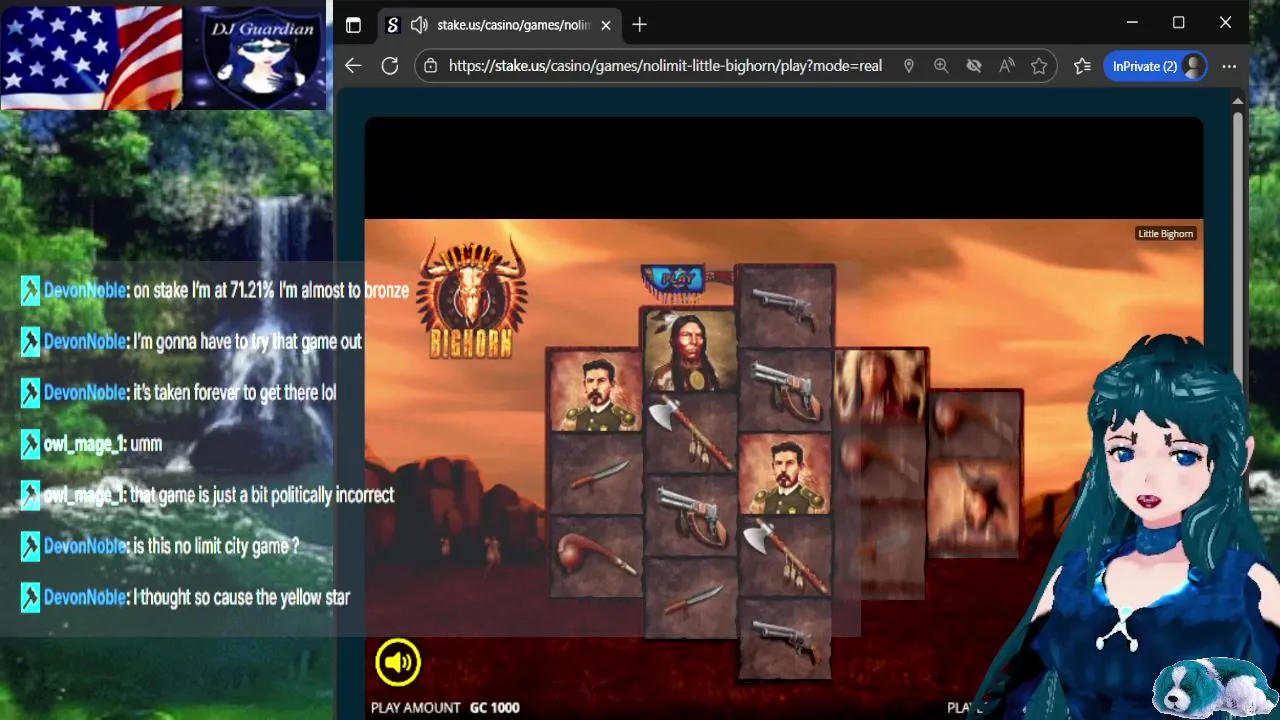Screen dimensions: 1280x720
Task: Click the zoom magnifier icon in address bar
Action: pyautogui.click(x=941, y=66)
